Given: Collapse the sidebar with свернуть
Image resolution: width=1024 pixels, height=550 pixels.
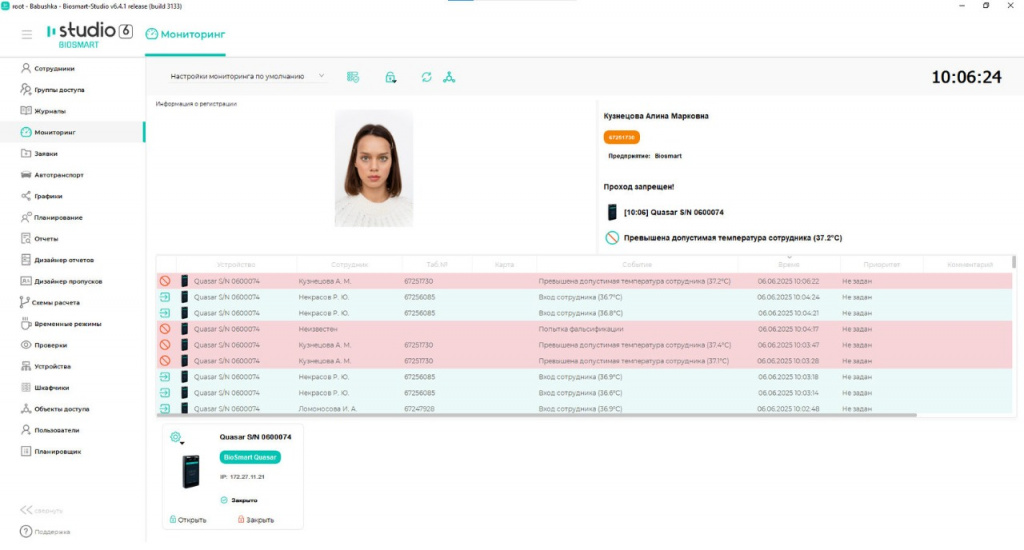Looking at the screenshot, I should click(x=41, y=510).
